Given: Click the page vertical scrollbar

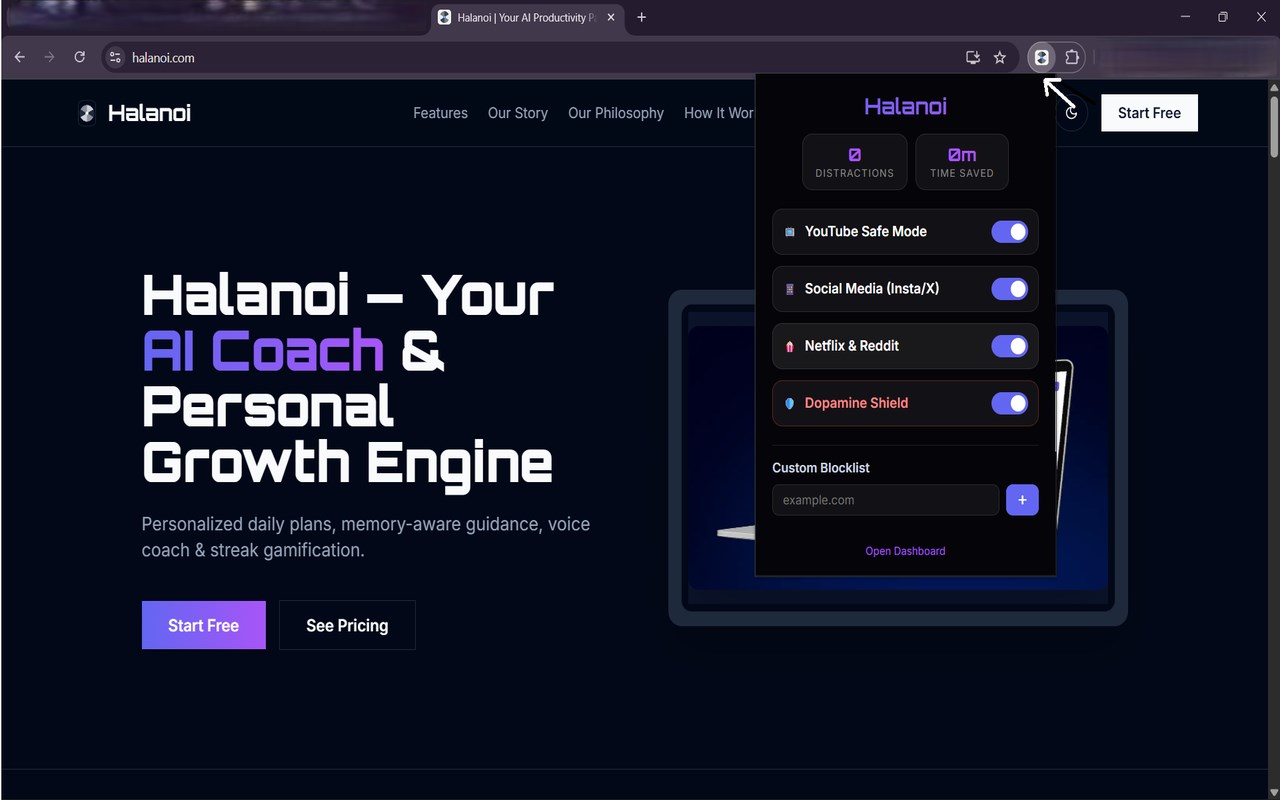Looking at the screenshot, I should pyautogui.click(x=1273, y=125).
